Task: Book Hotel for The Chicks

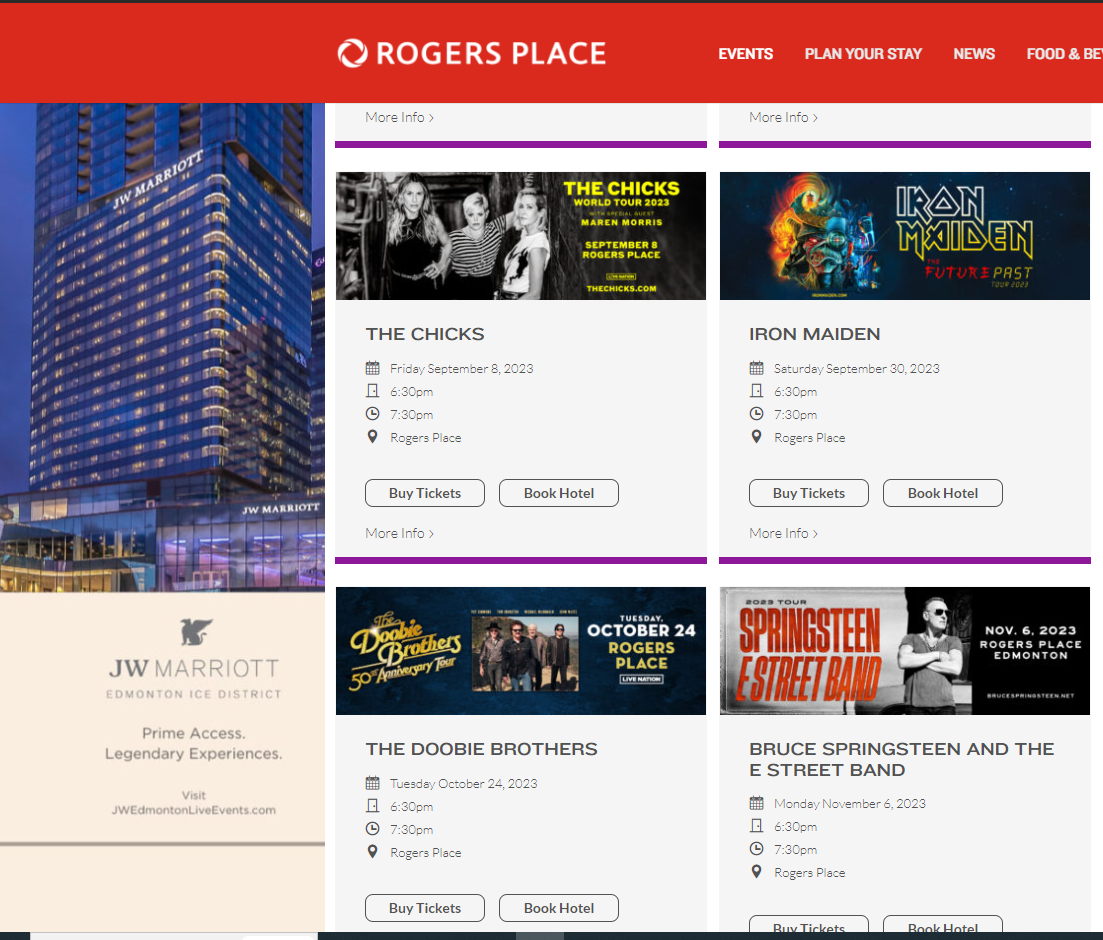Action: (x=559, y=493)
